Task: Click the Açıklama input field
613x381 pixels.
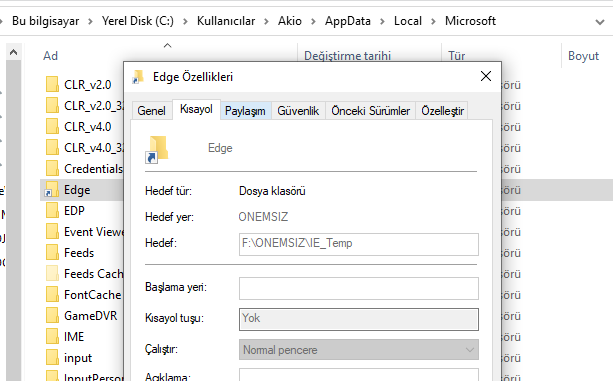Action: click(358, 374)
